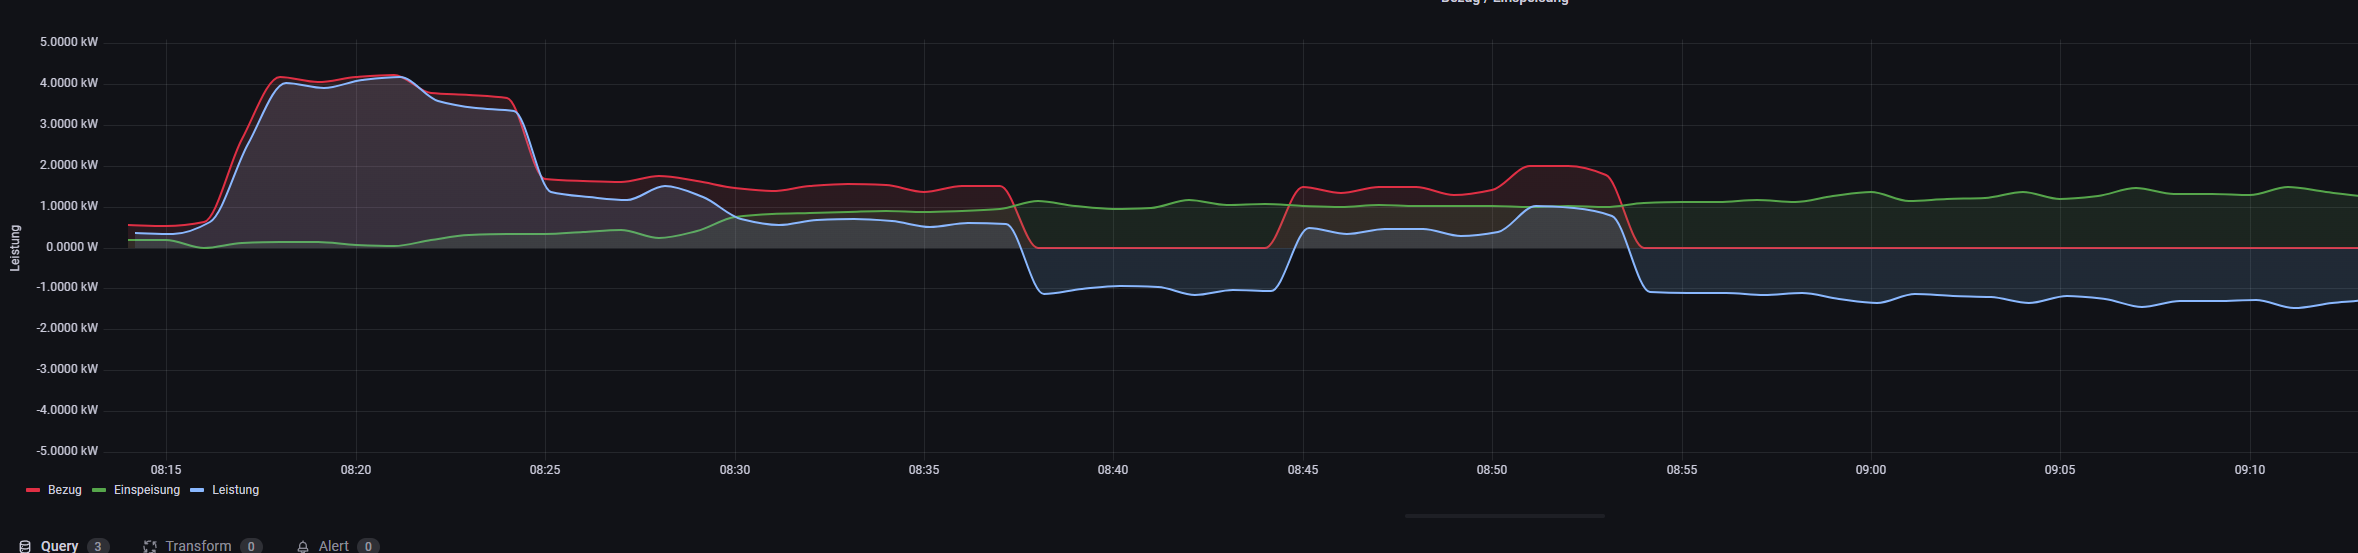Toggle the Leistung series in the legend
The image size is (2358, 553).
tap(235, 490)
